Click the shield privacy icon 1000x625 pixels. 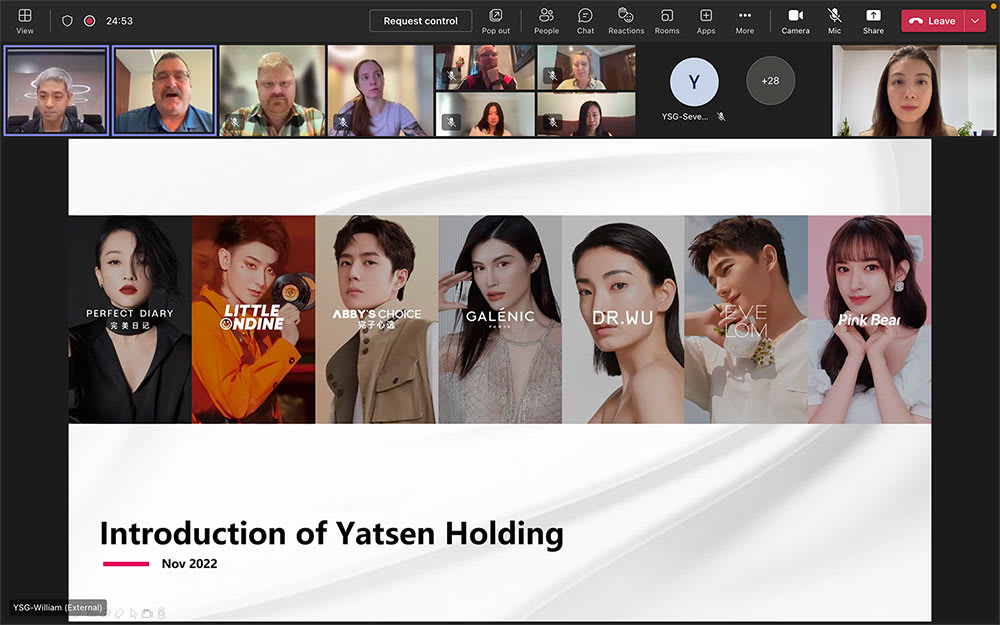[x=67, y=20]
